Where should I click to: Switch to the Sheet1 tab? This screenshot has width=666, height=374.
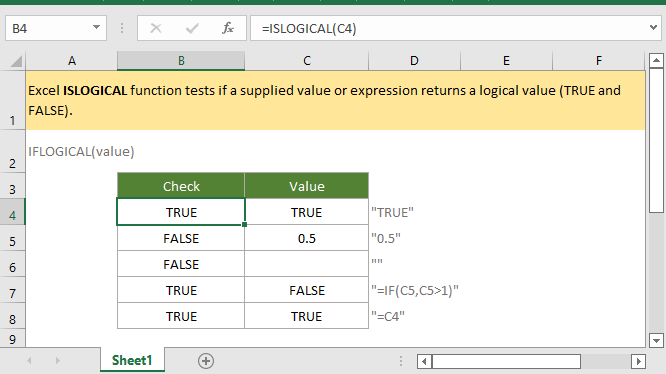(x=132, y=360)
